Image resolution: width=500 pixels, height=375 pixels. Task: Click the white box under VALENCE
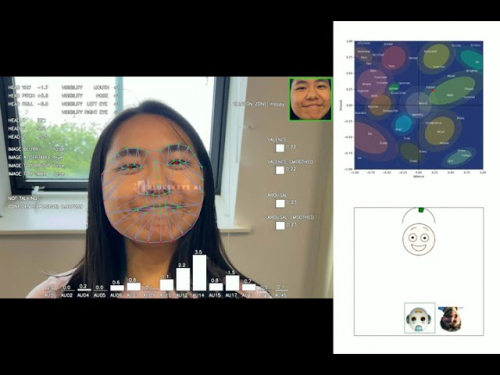tap(280, 148)
